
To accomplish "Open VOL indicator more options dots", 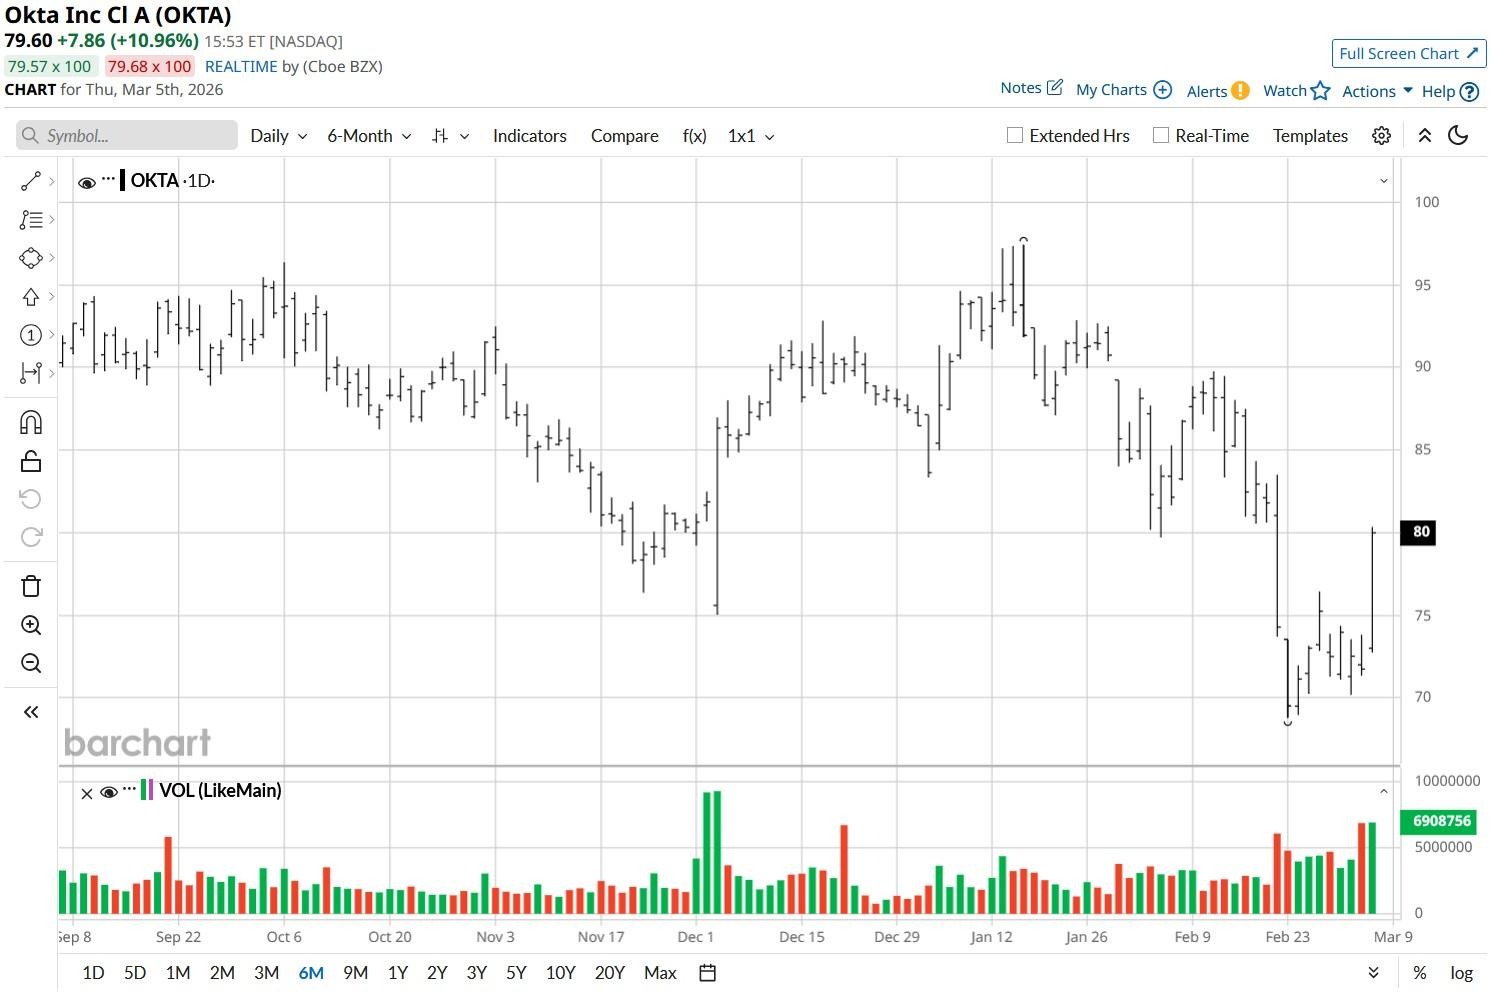I will pos(129,791).
